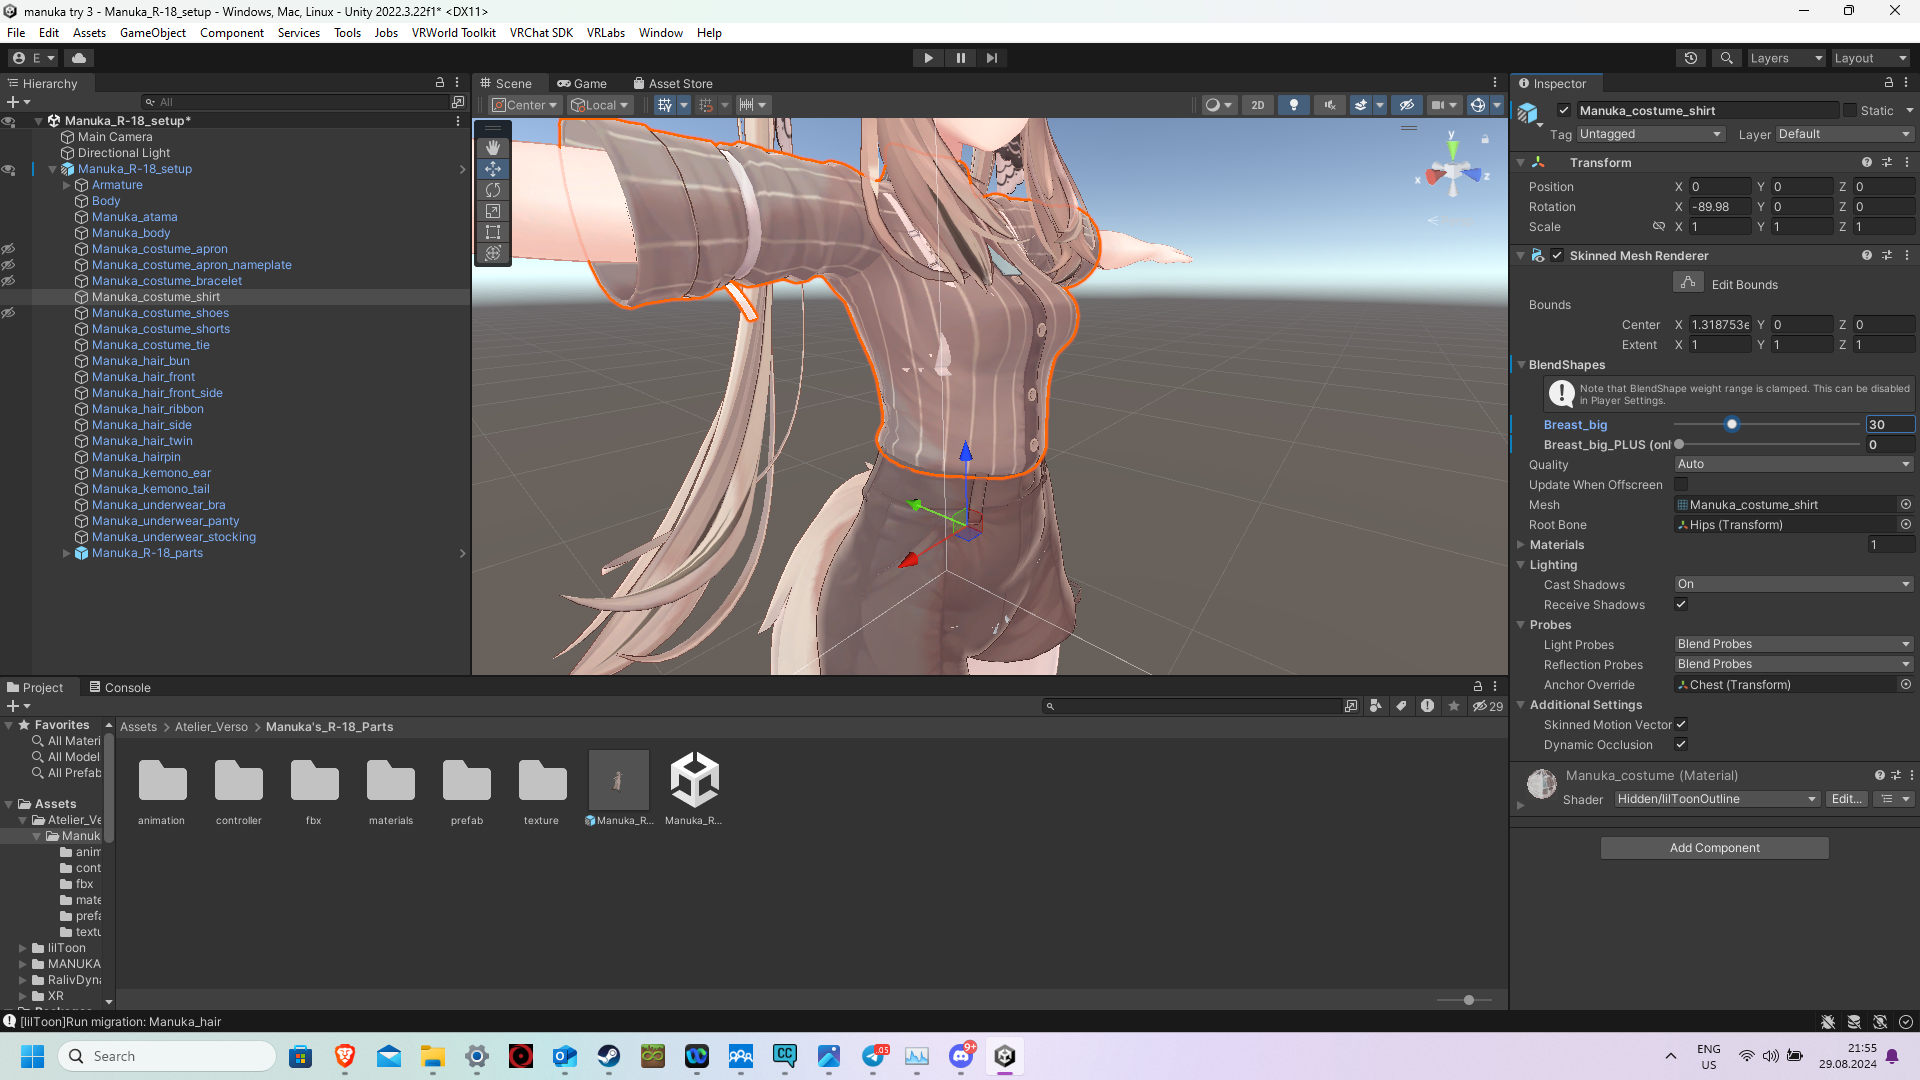This screenshot has height=1080, width=1920.
Task: Open File Explorer from the taskbar
Action: tap(433, 1056)
